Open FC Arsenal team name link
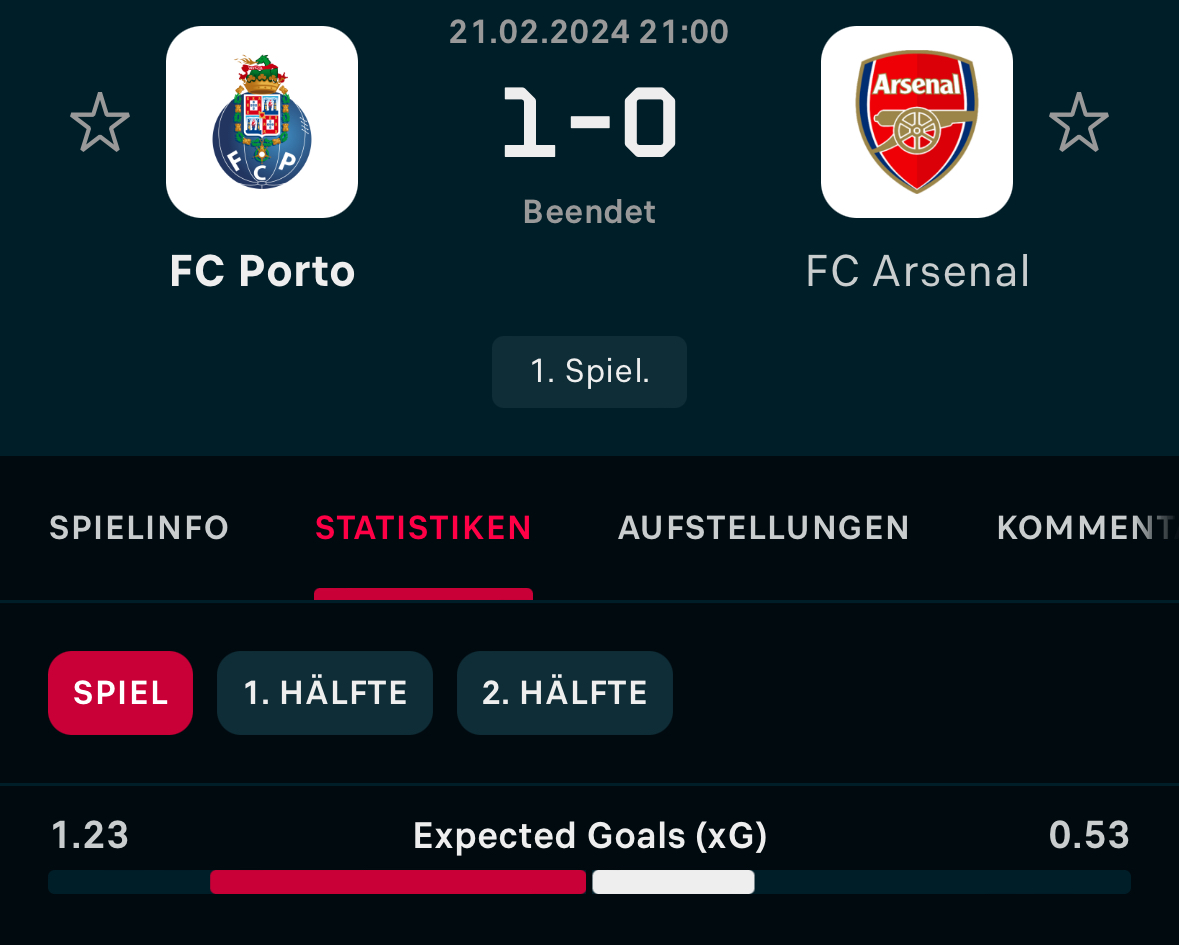This screenshot has height=945, width=1179. tap(917, 271)
